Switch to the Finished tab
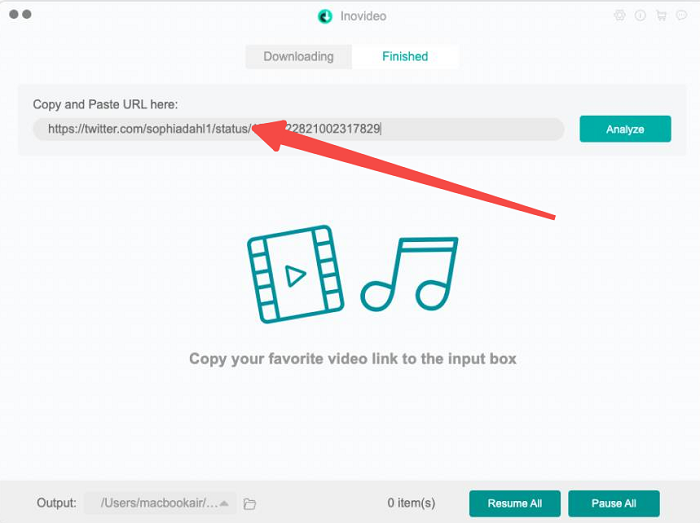Image resolution: width=700 pixels, height=523 pixels. pos(405,57)
